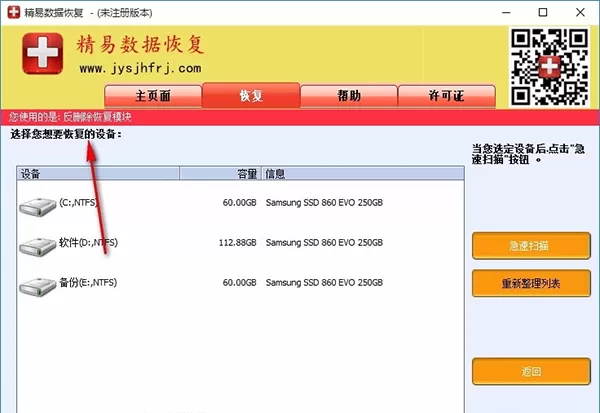Minimize the window
Image resolution: width=600 pixels, height=413 pixels.
[506, 13]
